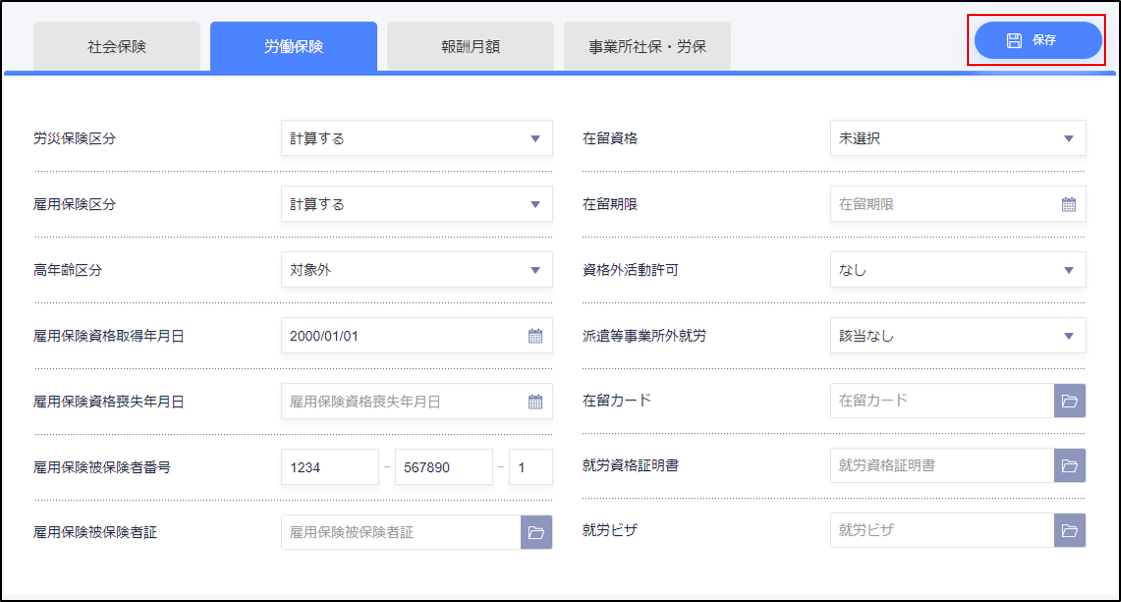Open the 在留期限 calendar icon
This screenshot has width=1121, height=602.
pyautogui.click(x=1068, y=204)
